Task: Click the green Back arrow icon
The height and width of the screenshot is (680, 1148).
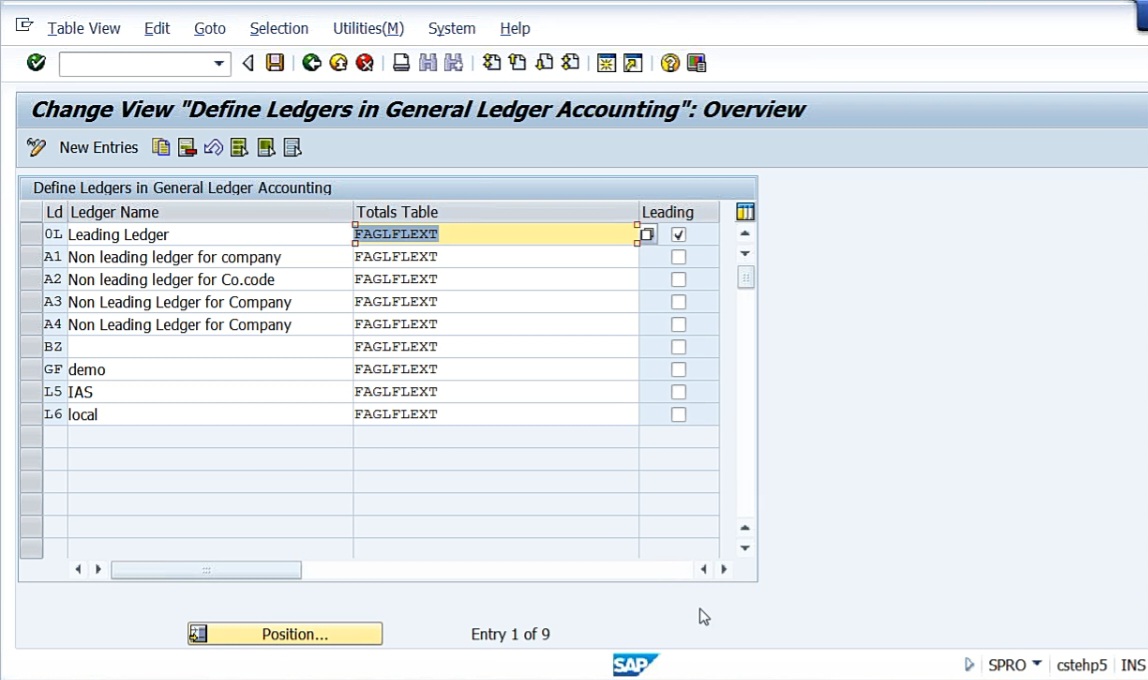Action: [312, 63]
